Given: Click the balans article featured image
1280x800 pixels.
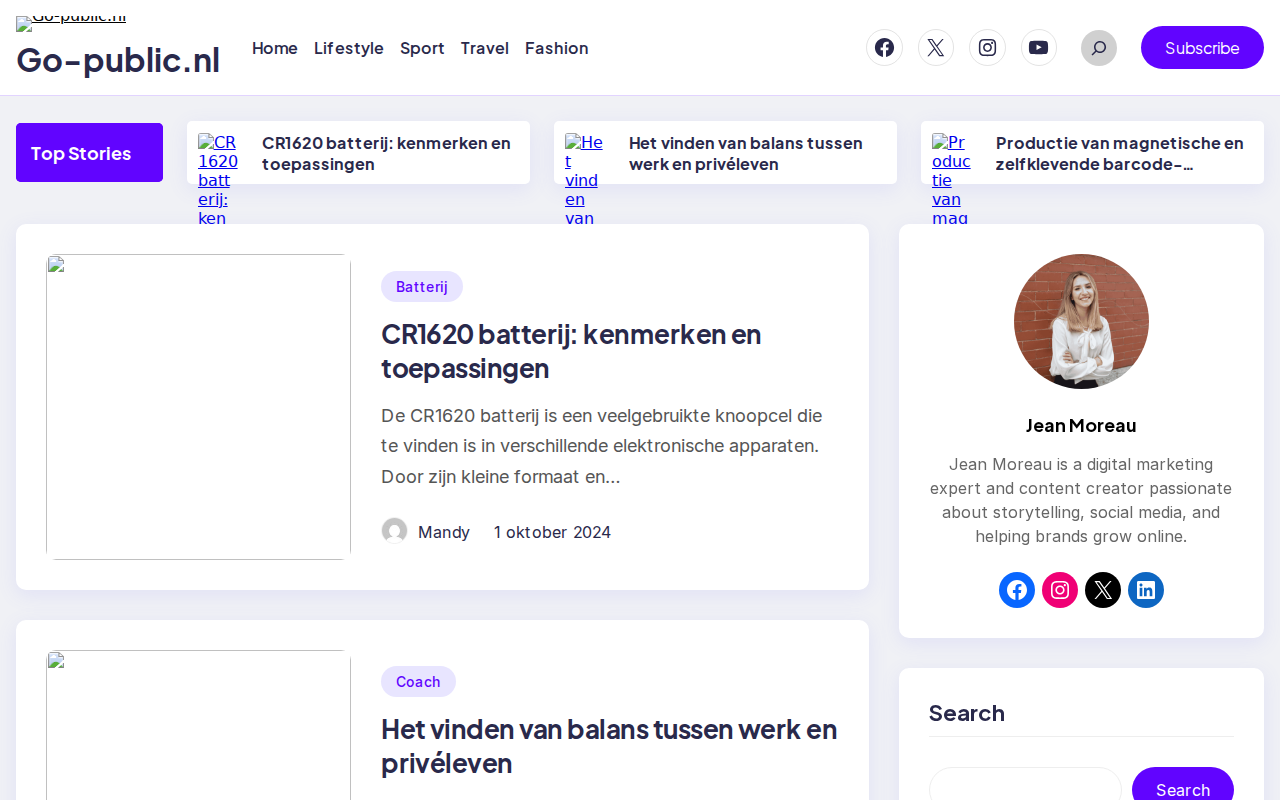Looking at the screenshot, I should pos(198,725).
